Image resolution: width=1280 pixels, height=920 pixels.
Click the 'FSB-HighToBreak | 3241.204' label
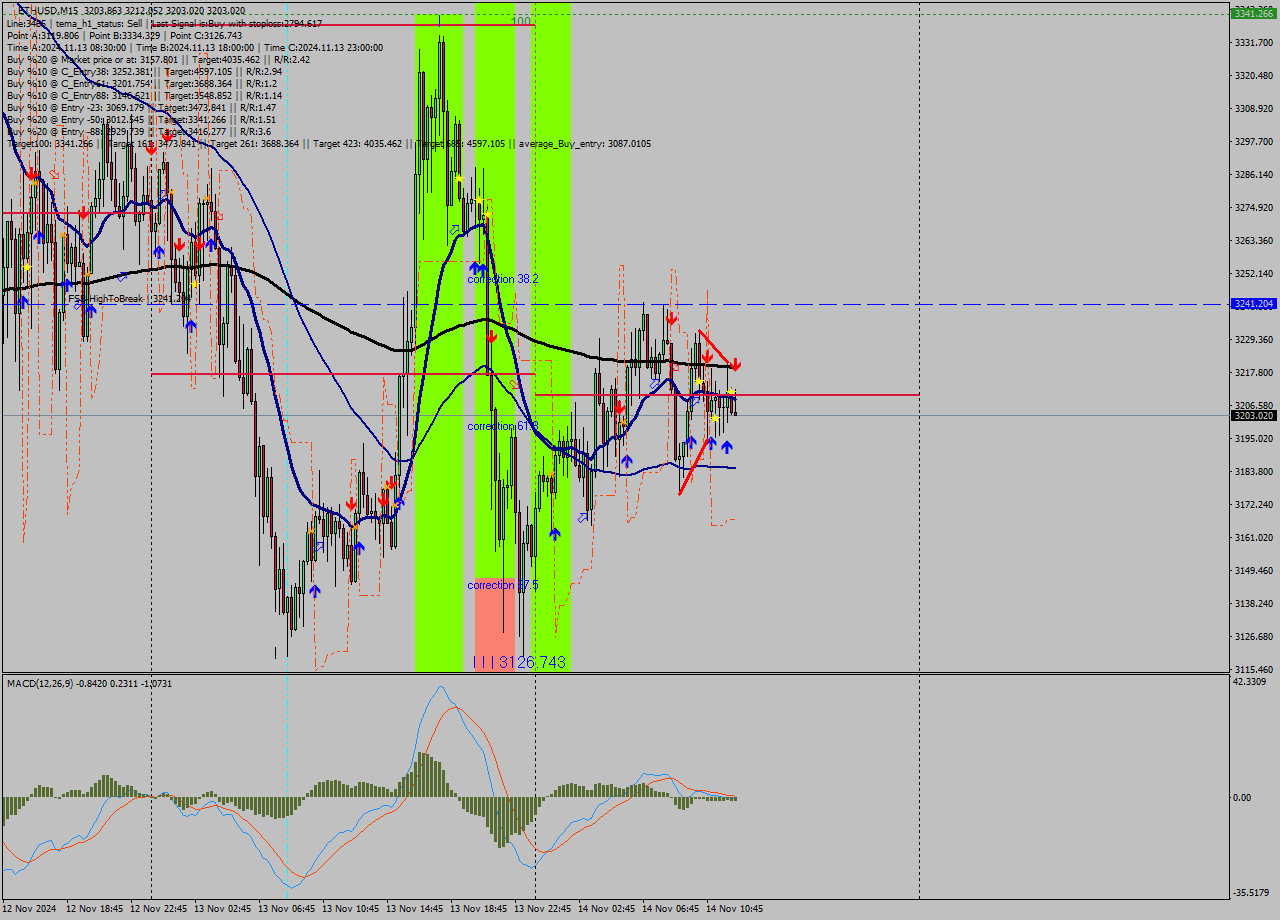129,298
